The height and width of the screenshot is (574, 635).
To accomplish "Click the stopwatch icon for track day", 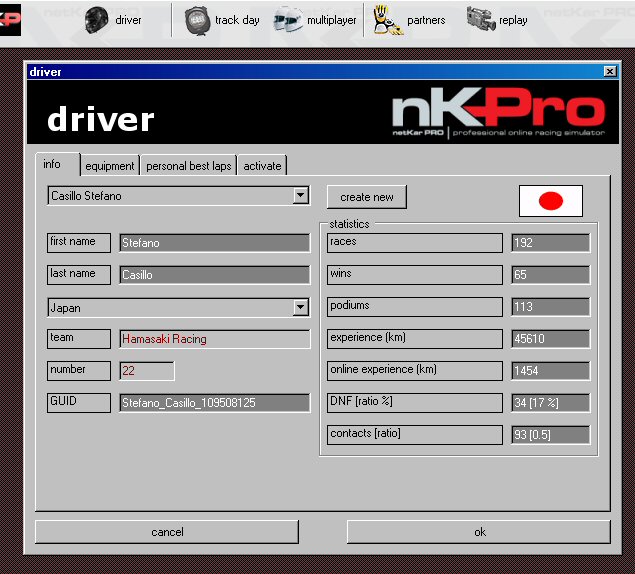I will (x=197, y=21).
